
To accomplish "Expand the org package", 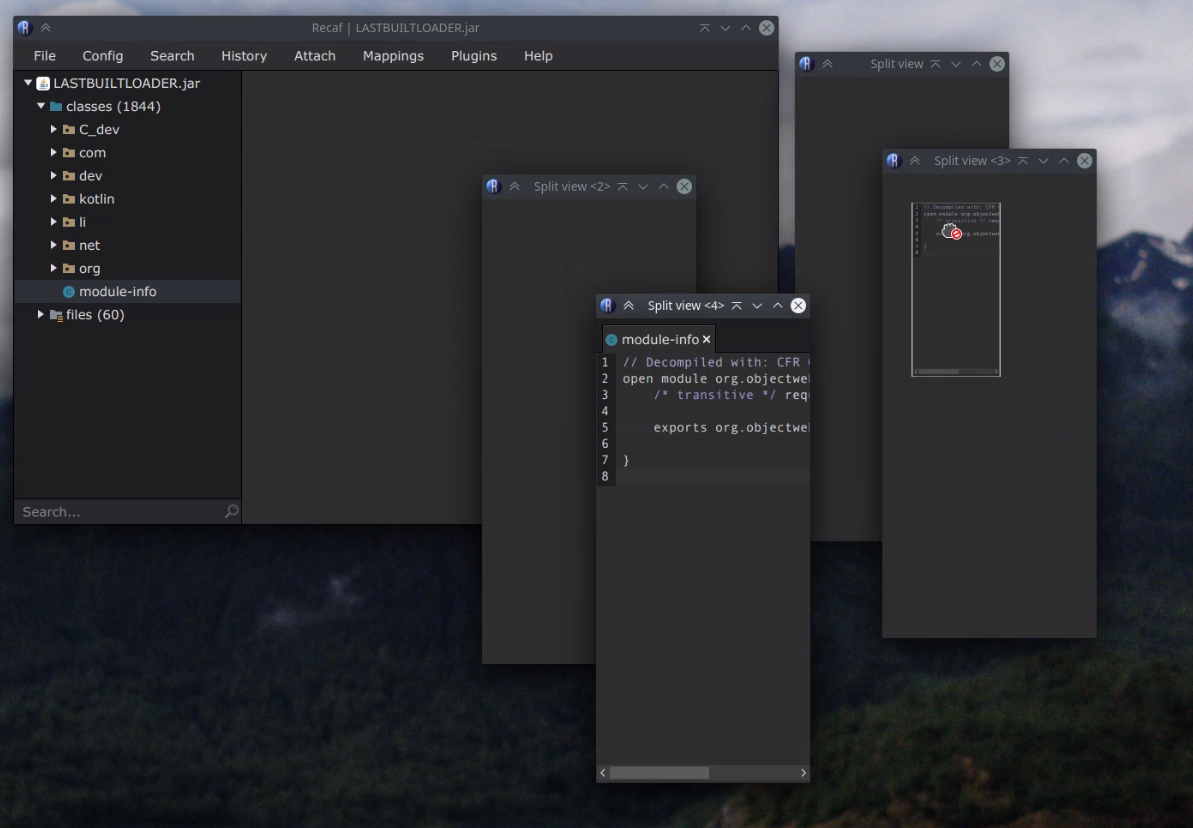I will pyautogui.click(x=53, y=268).
